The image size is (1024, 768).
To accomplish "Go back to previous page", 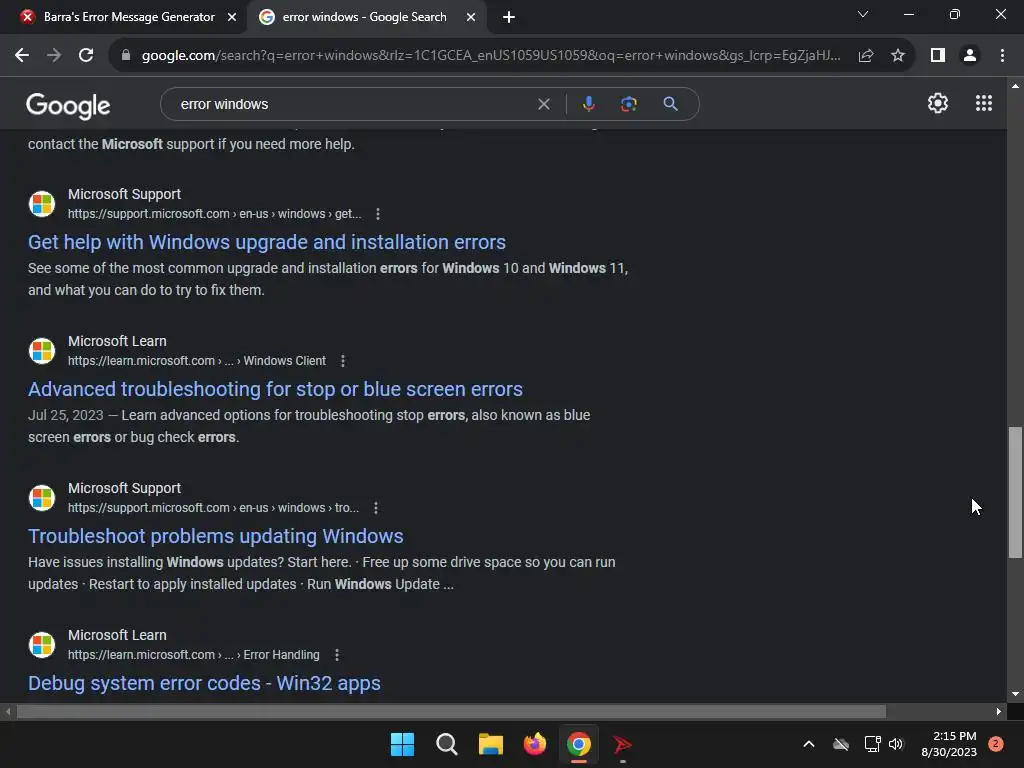I will coord(22,56).
